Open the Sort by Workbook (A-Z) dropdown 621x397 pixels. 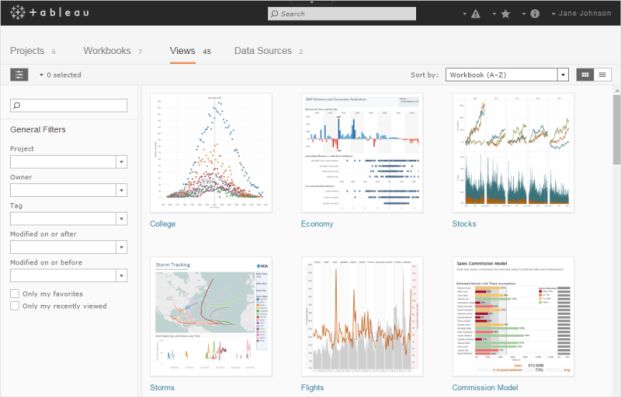(x=507, y=74)
